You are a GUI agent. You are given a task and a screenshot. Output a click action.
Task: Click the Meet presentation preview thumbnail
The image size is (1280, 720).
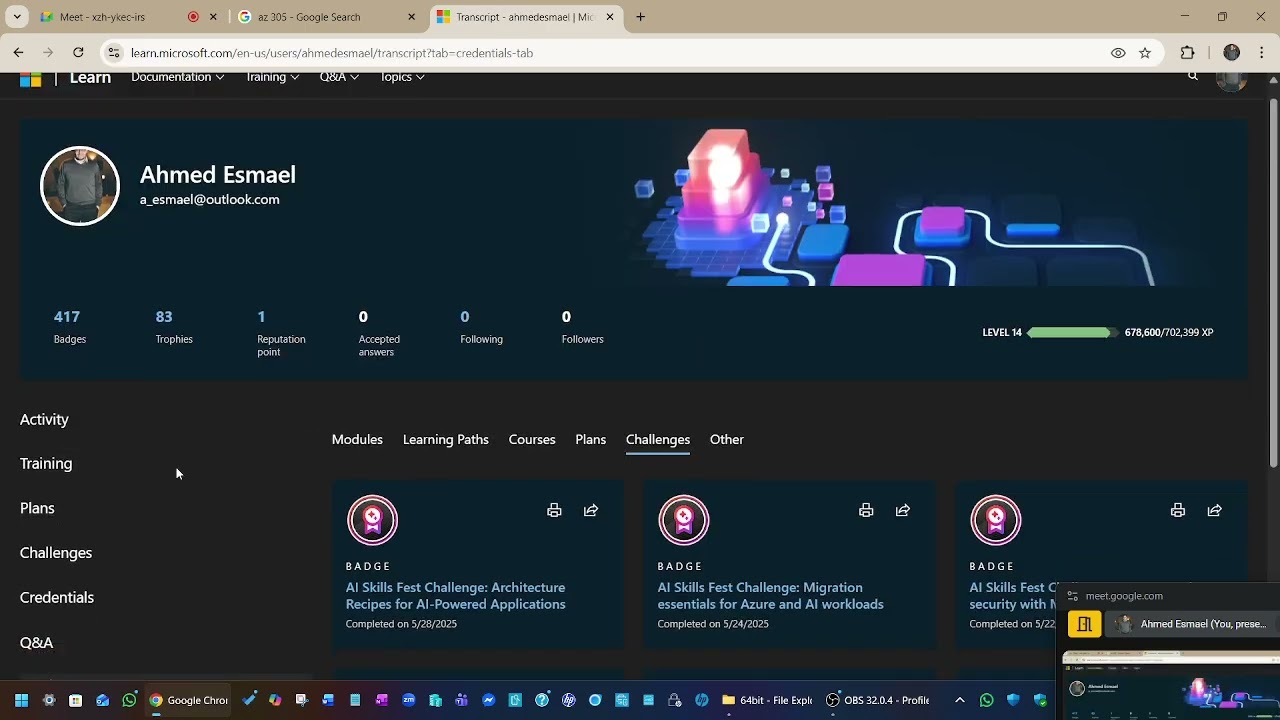coord(1170,685)
